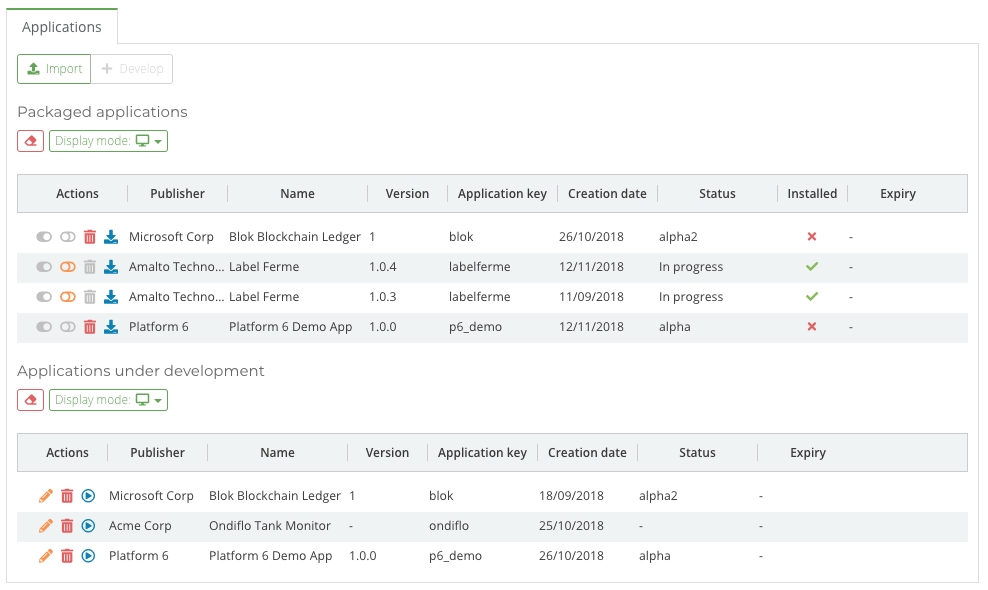Download the Blok Blockchain Ledger package
This screenshot has width=988, height=590.
[x=113, y=236]
